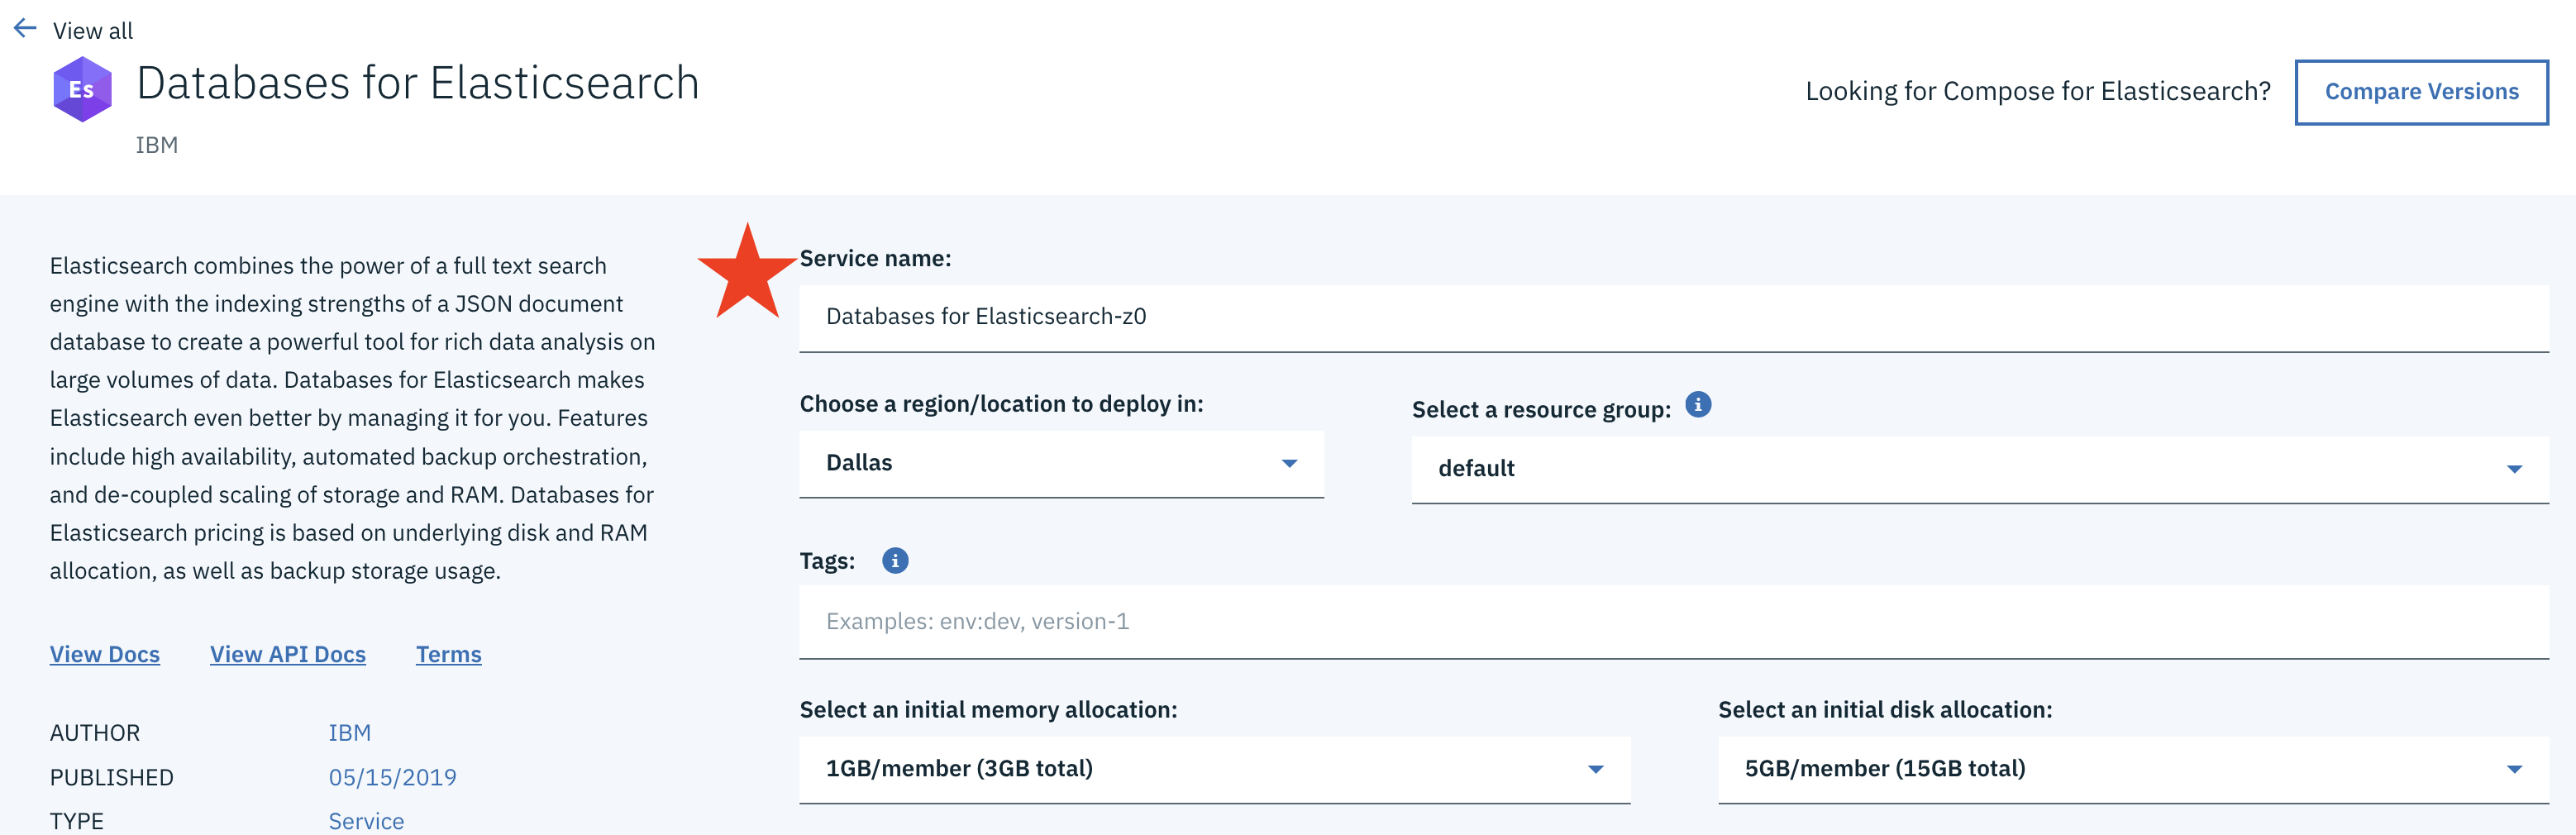2576x835 pixels.
Task: Open the memory allocation dropdown
Action: click(1214, 769)
